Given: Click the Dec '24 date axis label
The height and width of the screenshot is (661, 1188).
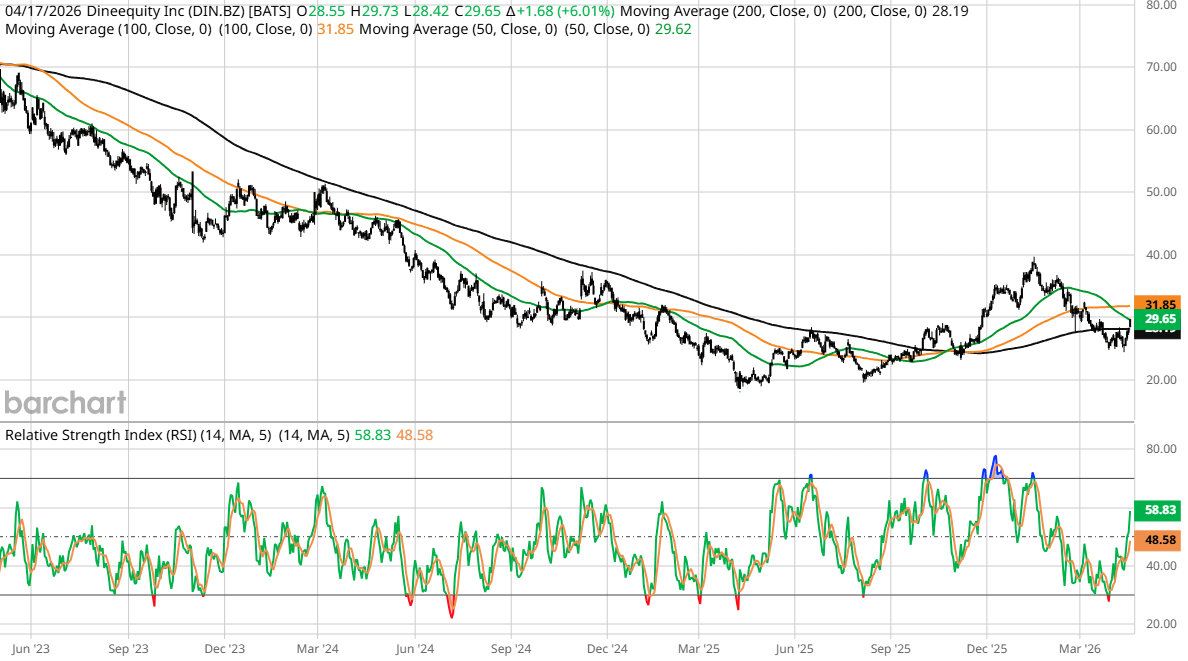Looking at the screenshot, I should tap(608, 649).
